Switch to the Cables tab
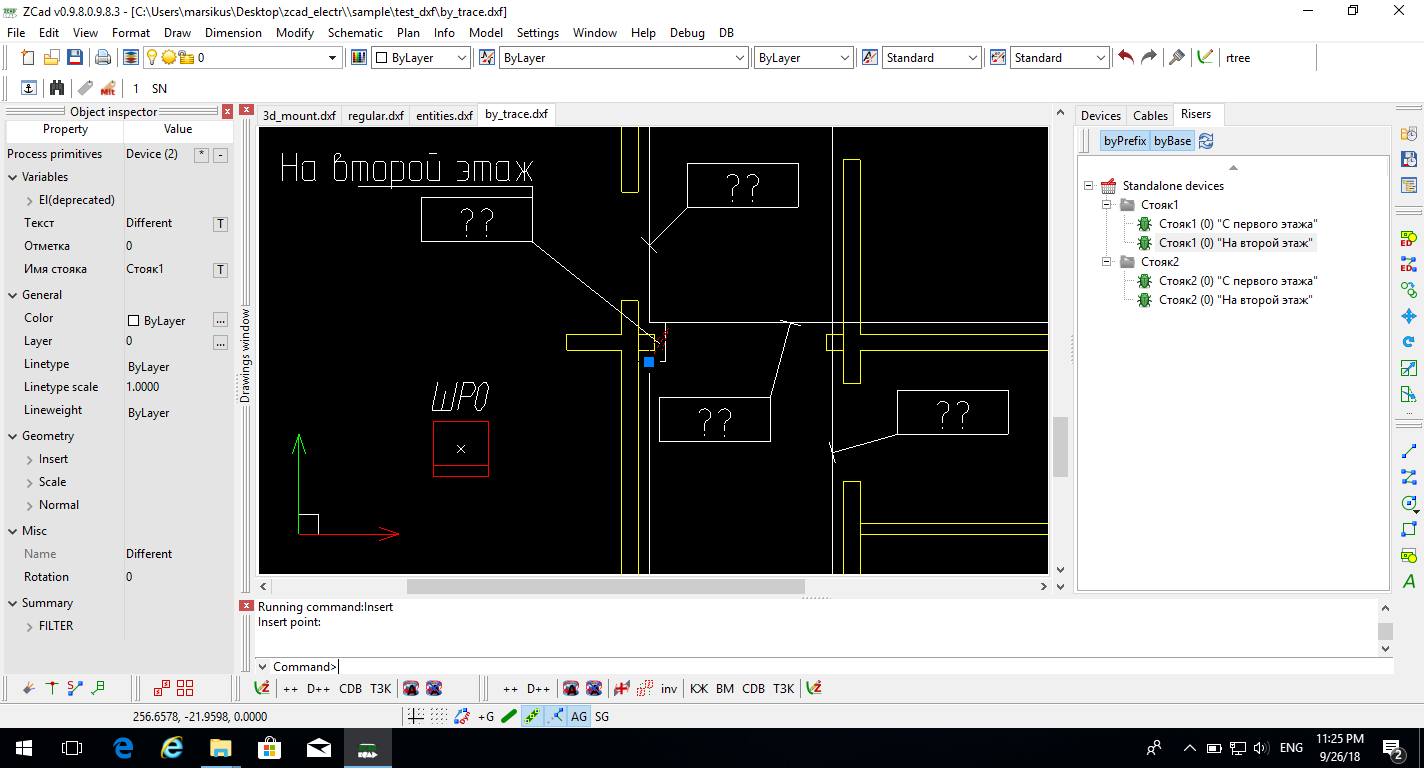 (1150, 116)
